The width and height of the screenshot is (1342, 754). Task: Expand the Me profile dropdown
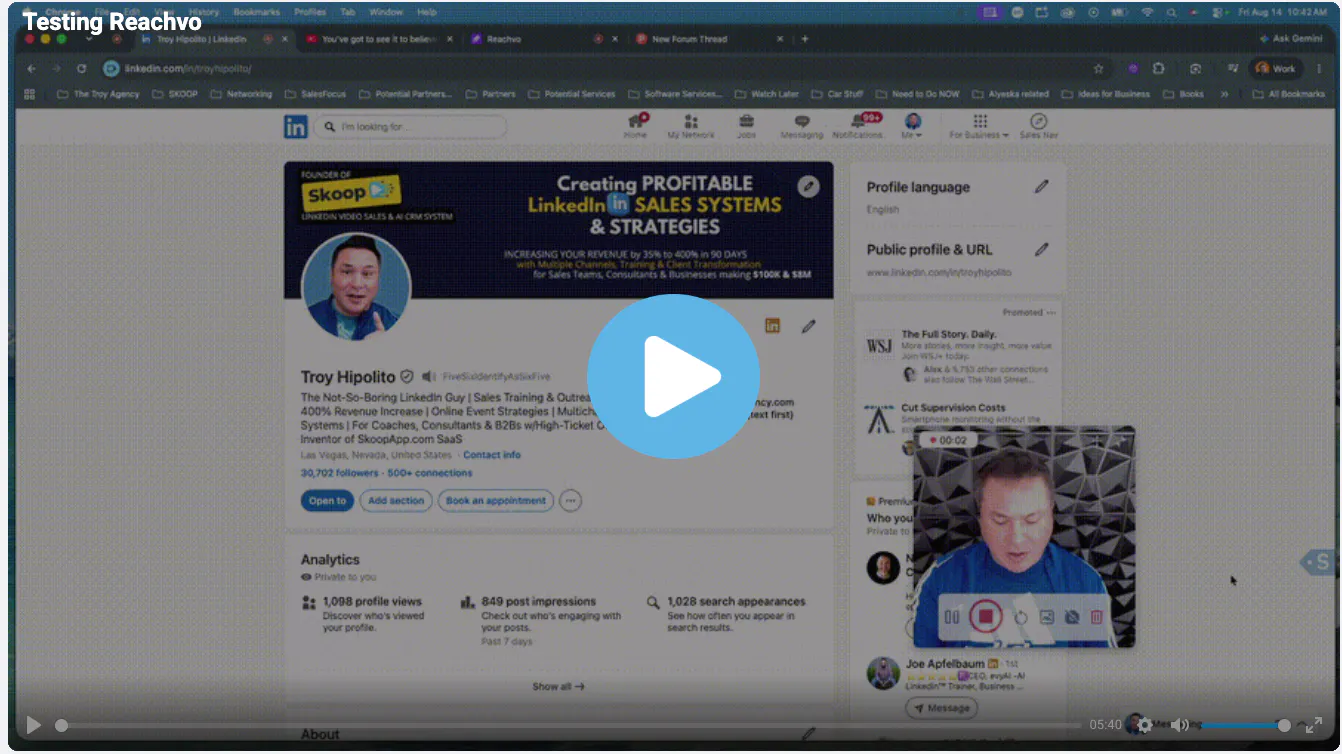point(912,126)
